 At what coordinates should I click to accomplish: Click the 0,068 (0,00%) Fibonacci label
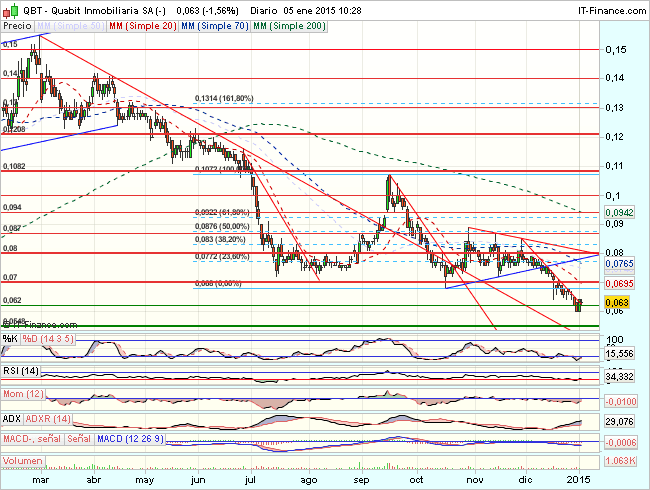pyautogui.click(x=218, y=284)
